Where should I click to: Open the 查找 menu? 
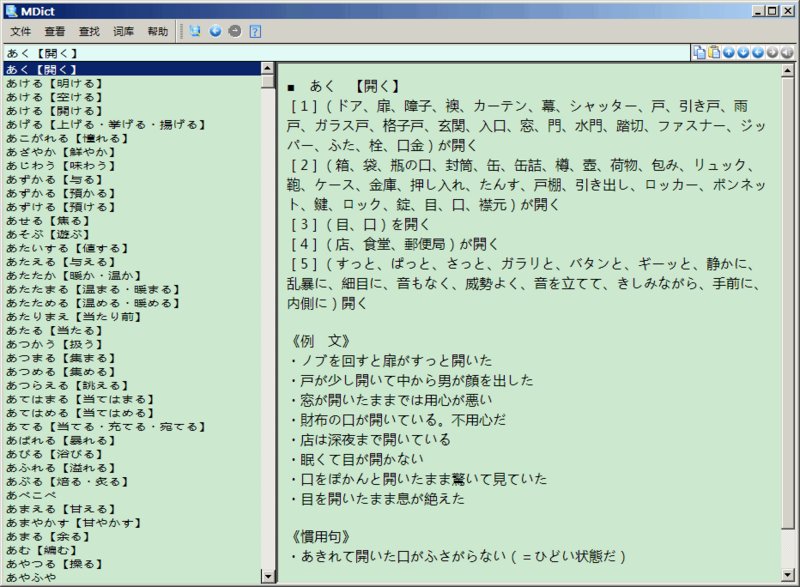90,31
